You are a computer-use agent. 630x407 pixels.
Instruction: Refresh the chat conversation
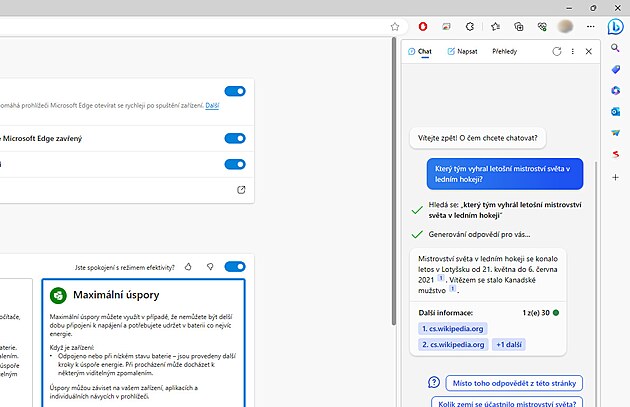click(x=557, y=51)
